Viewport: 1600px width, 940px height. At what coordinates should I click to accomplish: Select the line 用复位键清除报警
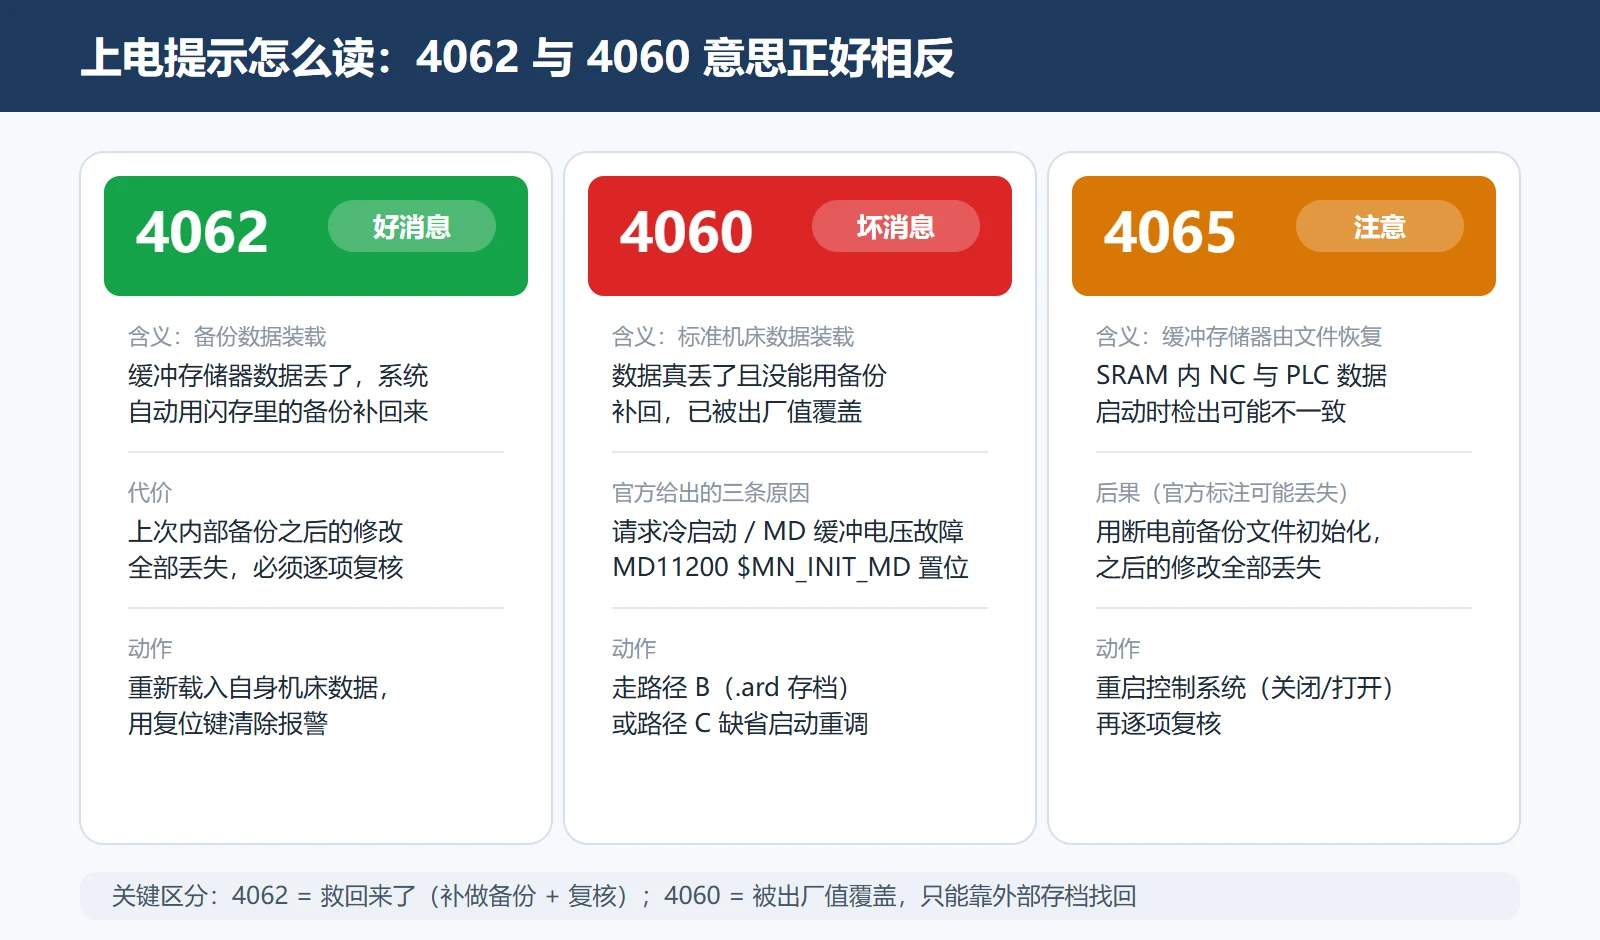(x=228, y=724)
